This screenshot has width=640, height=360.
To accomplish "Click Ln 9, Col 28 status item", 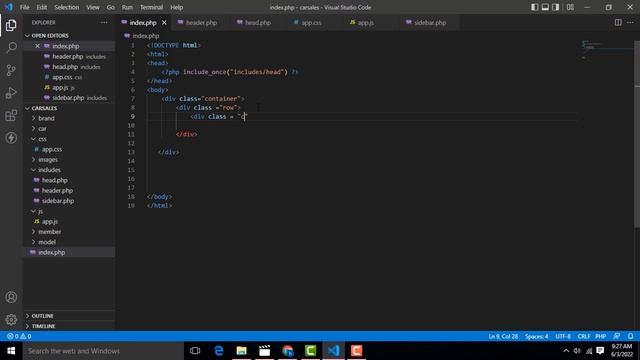I will (x=503, y=336).
